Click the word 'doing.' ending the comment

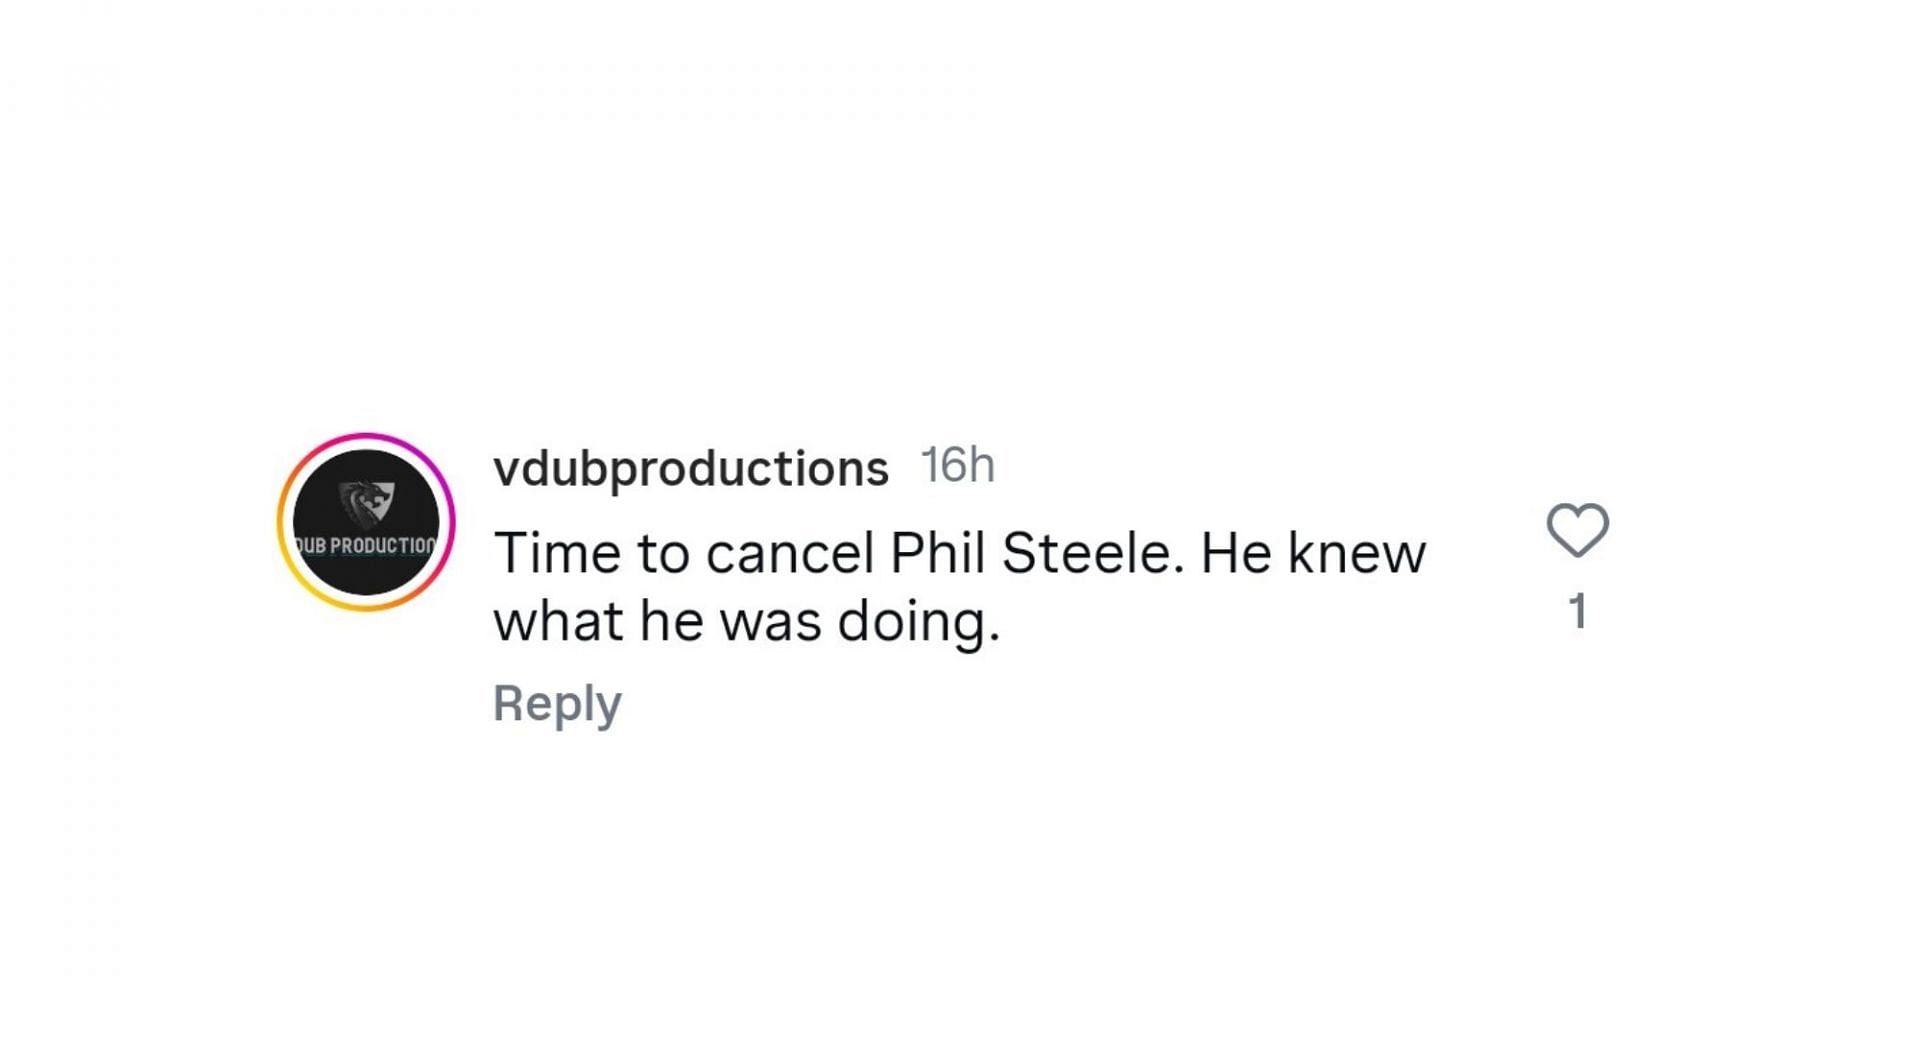(918, 622)
